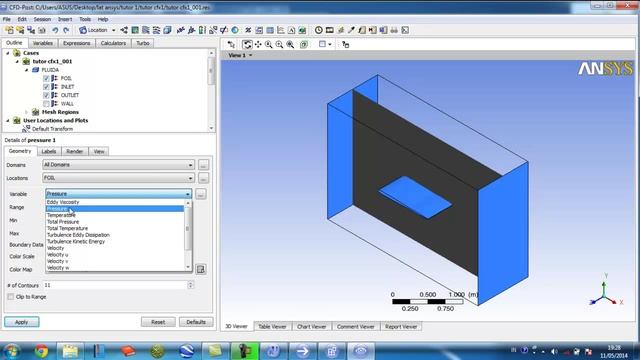Screen dimensions: 640x360
Task: Check the WALL boundary checkbox
Action: coord(46,104)
